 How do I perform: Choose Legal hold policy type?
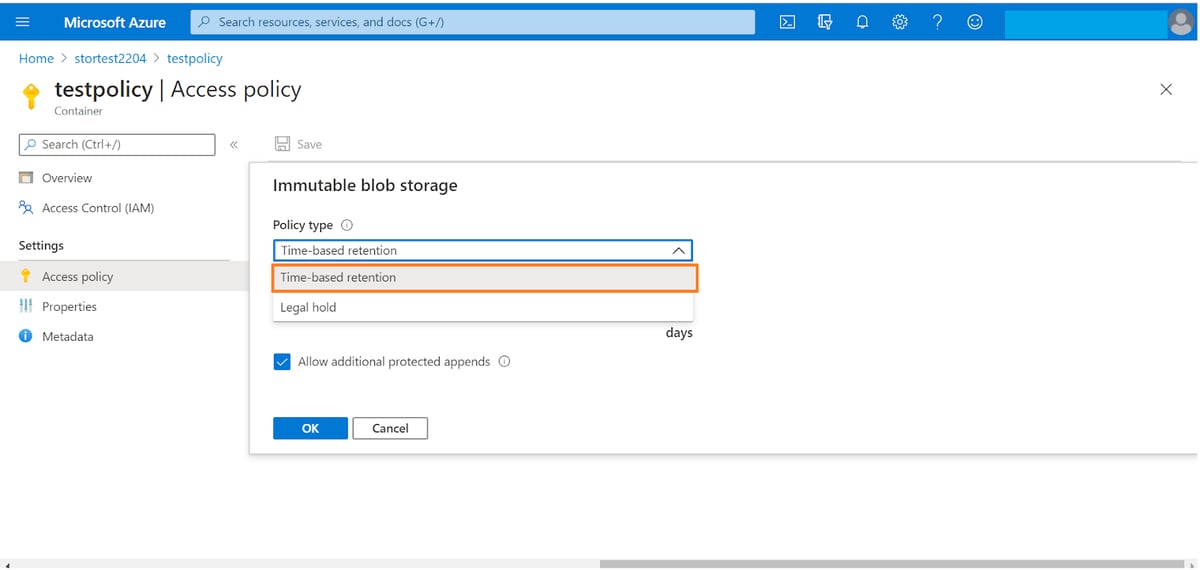coord(308,308)
